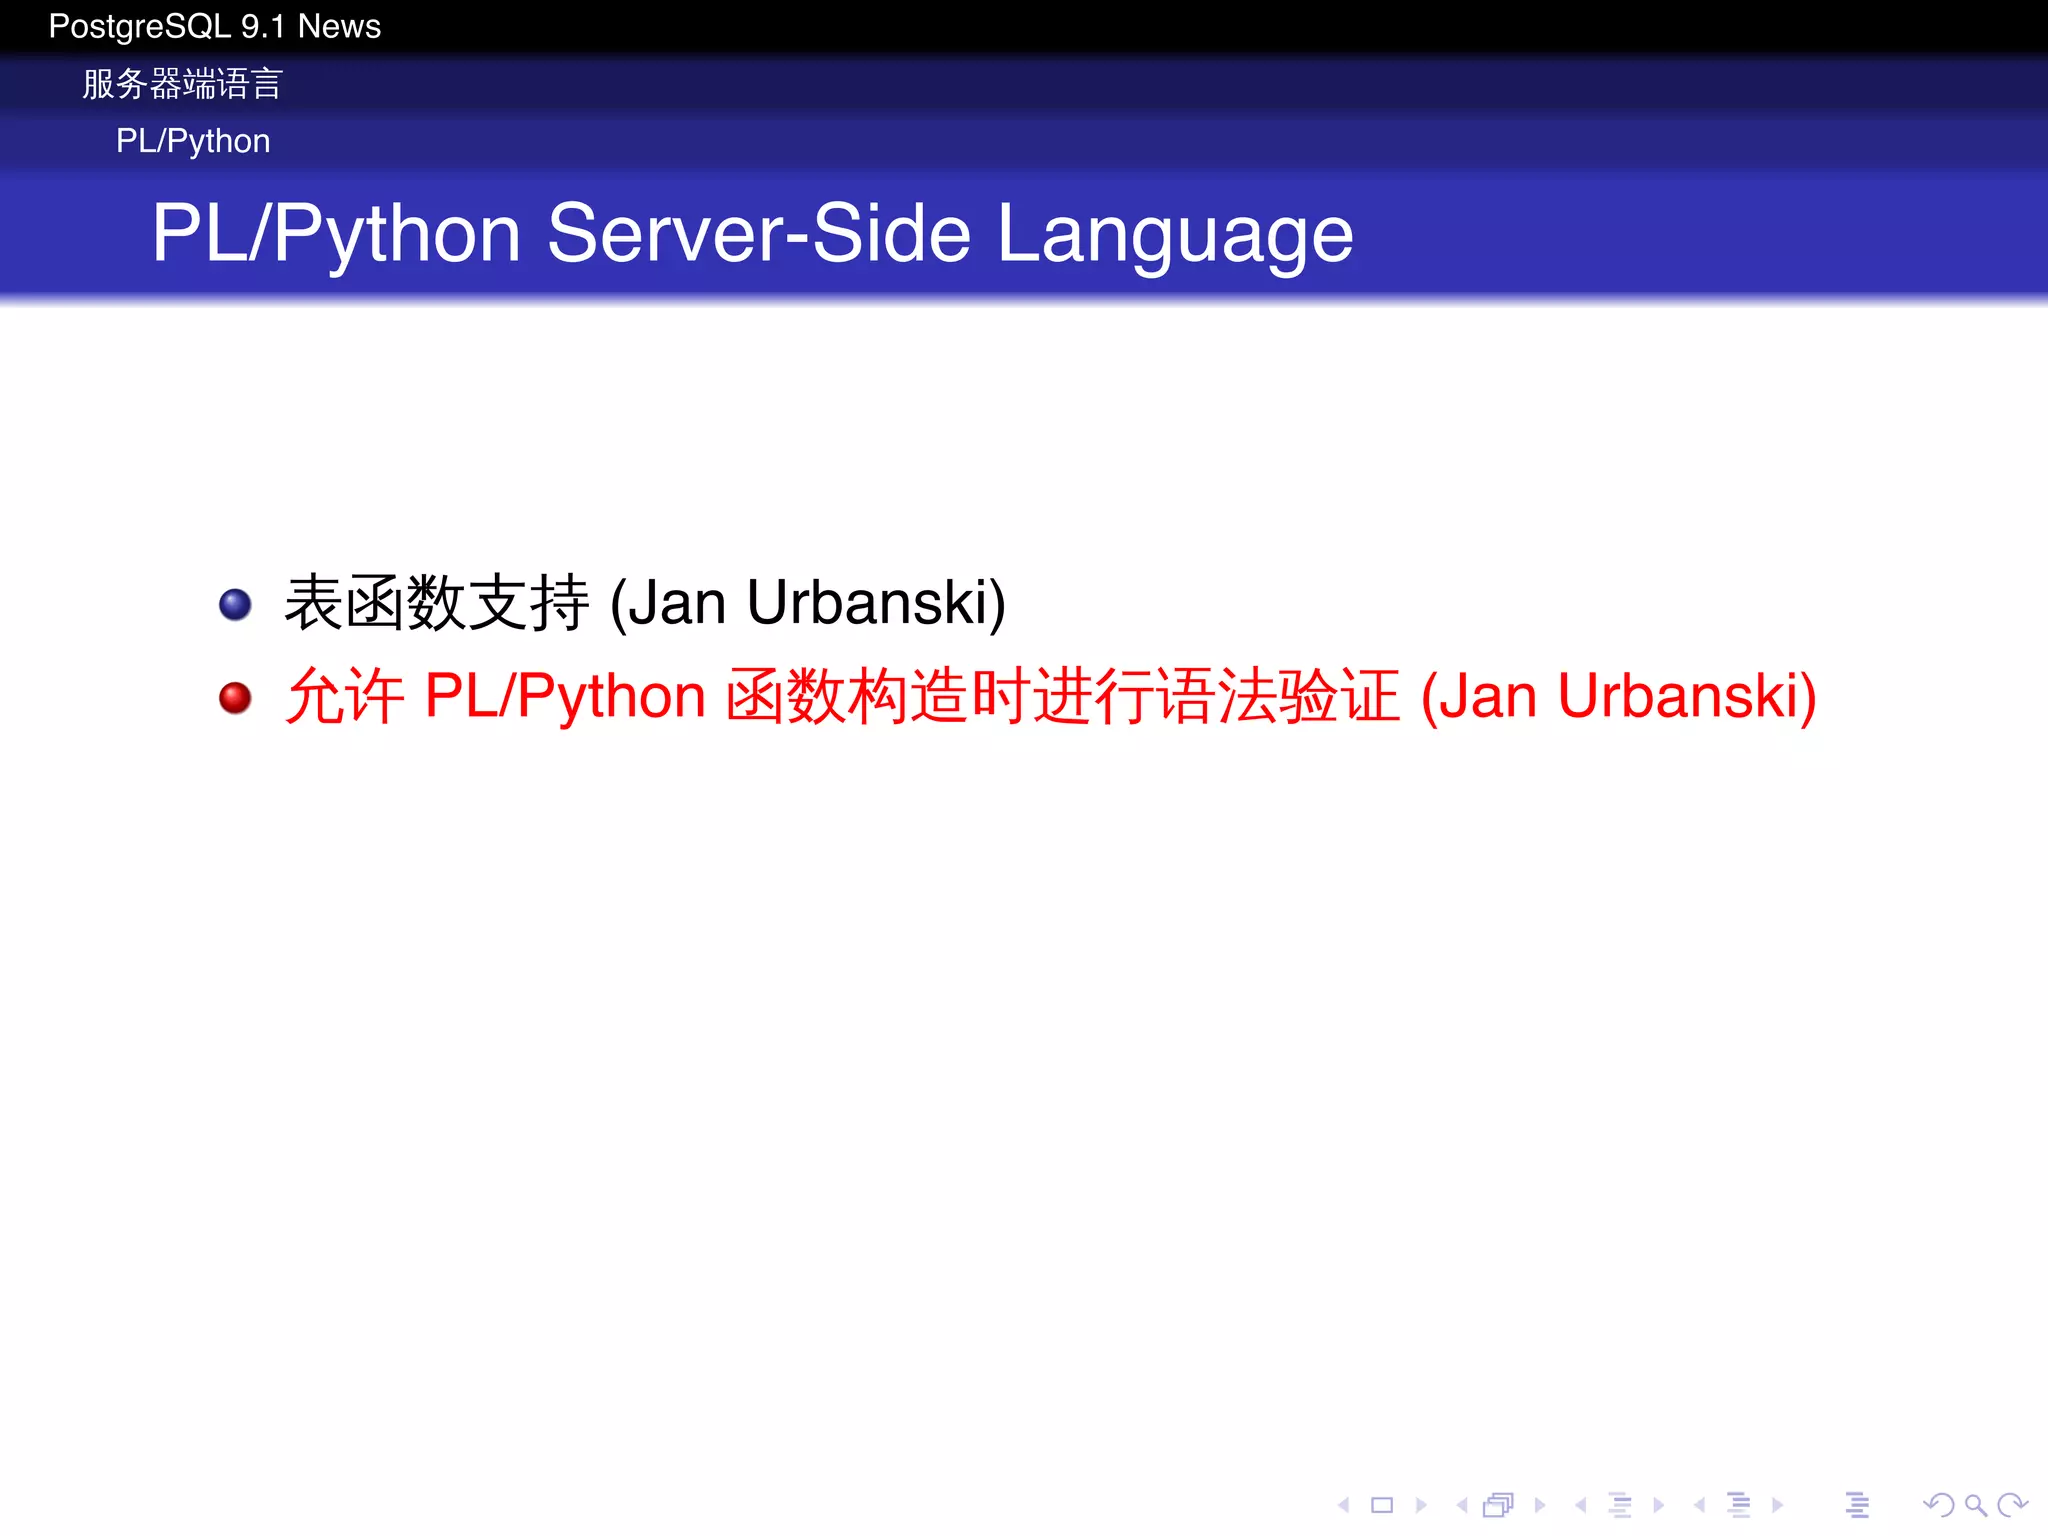Click the subsection navigation lines icon
2048x1536 pixels.
(1621, 1504)
